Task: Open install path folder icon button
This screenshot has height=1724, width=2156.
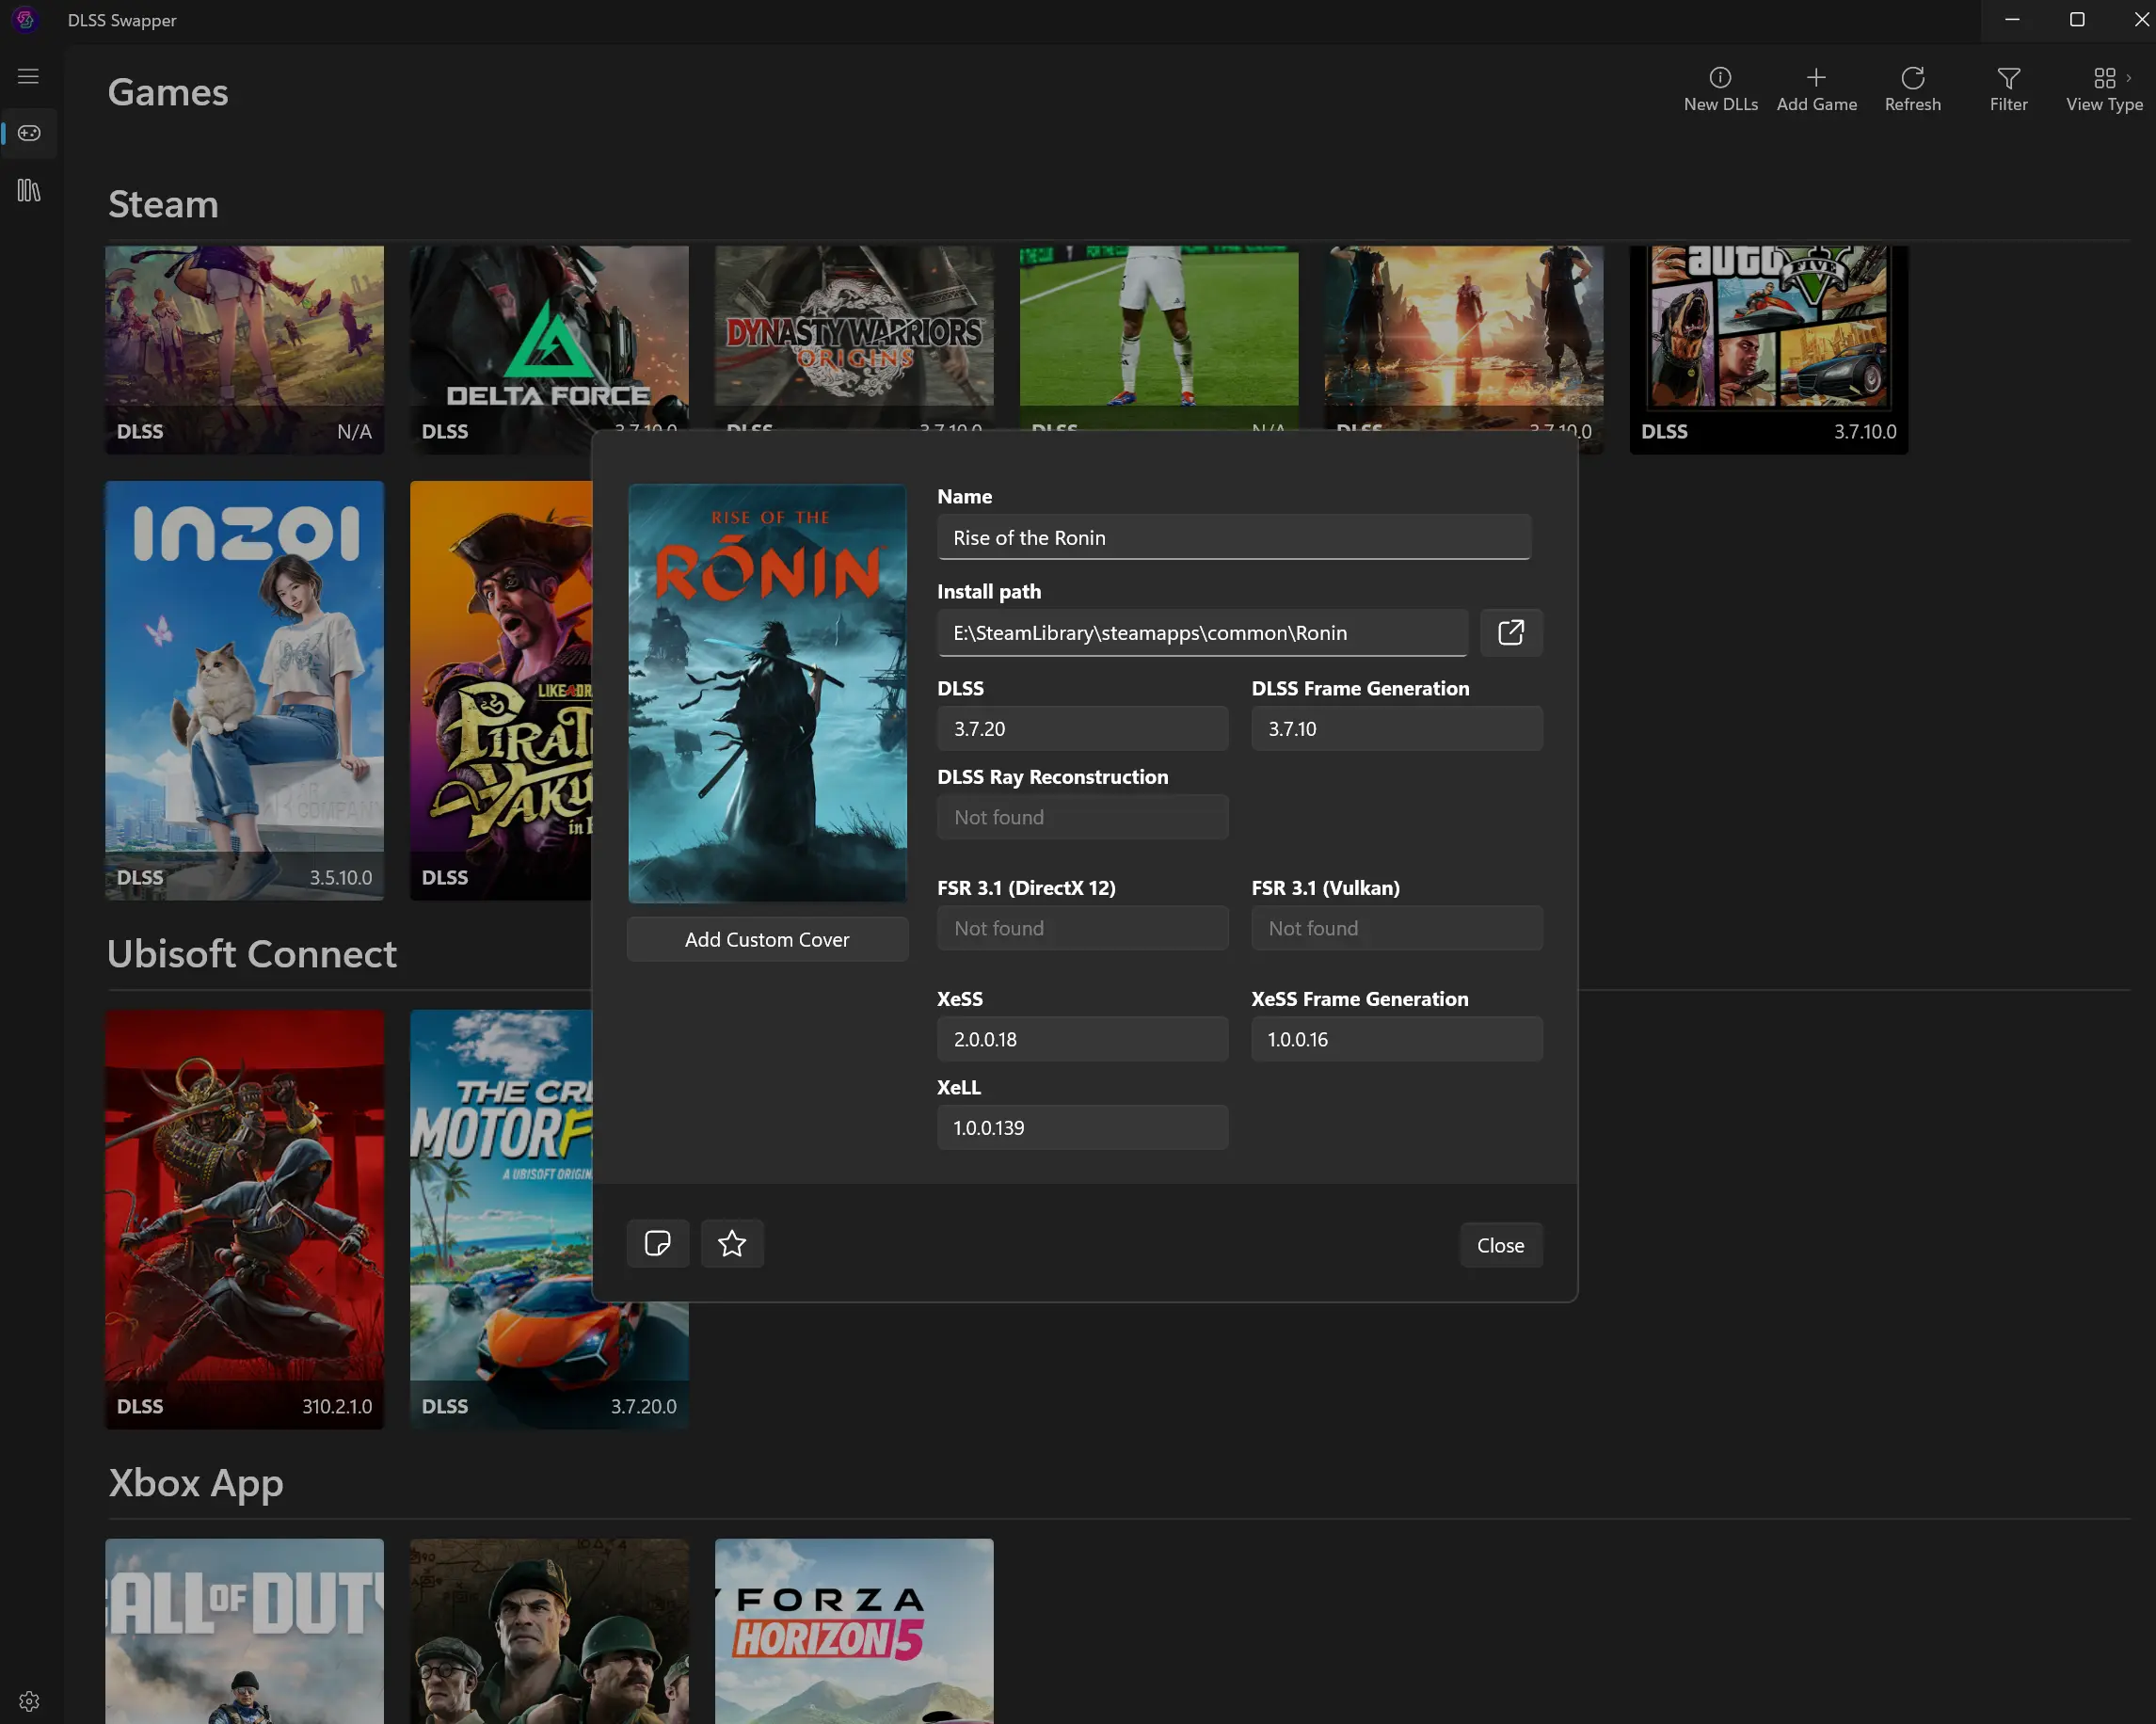Action: tap(1510, 633)
